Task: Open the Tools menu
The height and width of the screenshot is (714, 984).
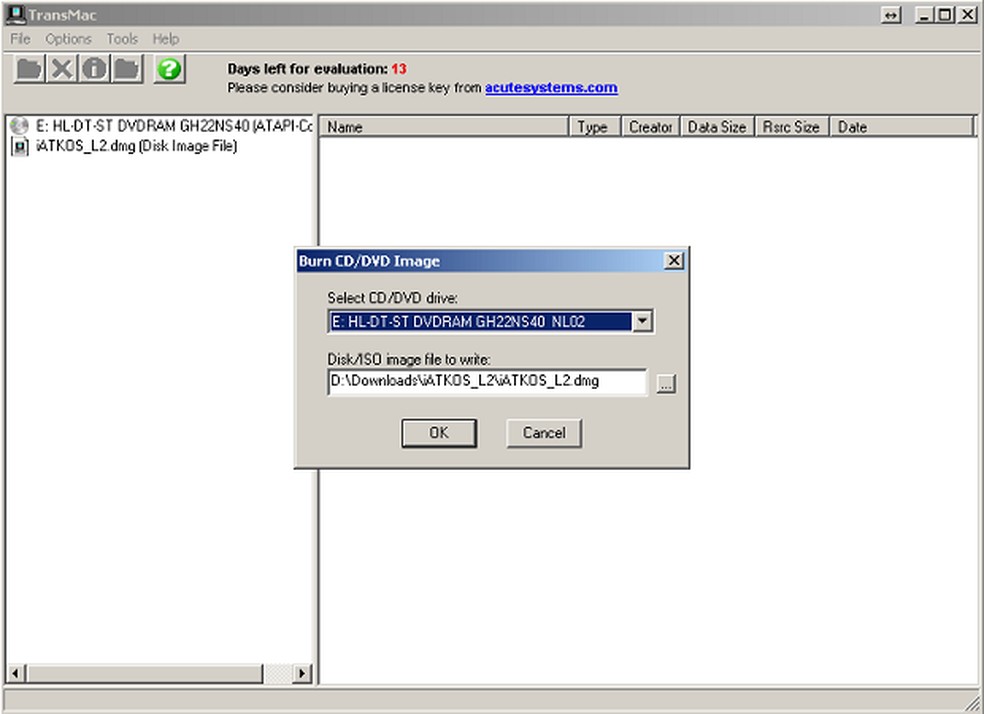Action: (122, 39)
